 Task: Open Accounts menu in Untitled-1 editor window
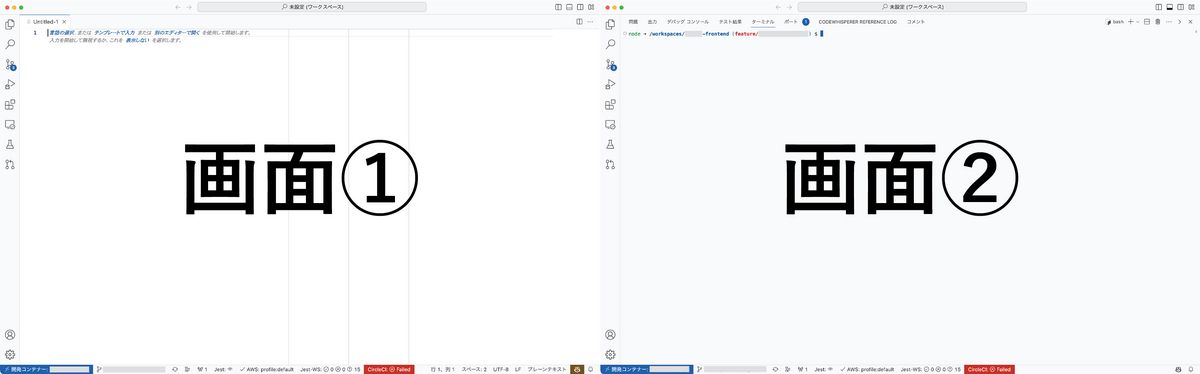click(10, 335)
